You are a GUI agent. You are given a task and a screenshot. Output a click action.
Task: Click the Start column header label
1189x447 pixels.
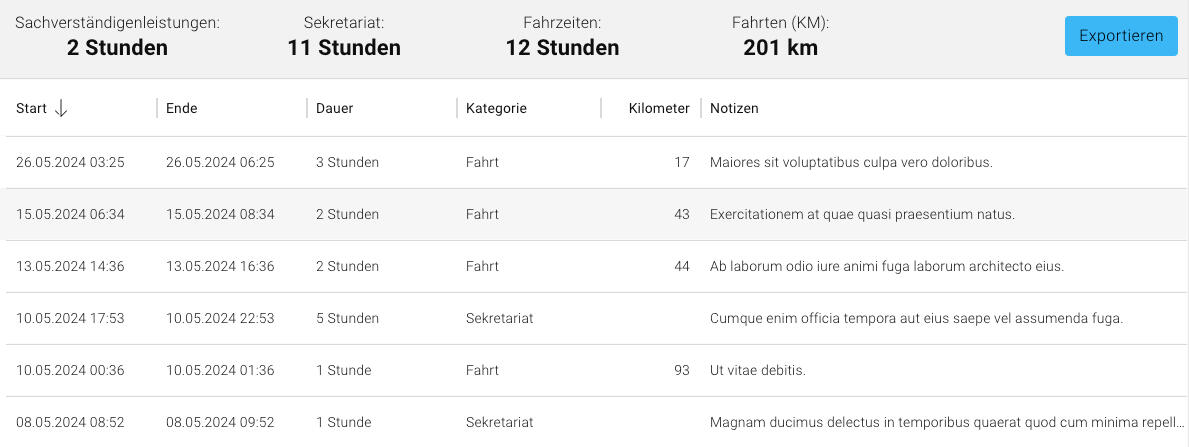pyautogui.click(x=31, y=108)
